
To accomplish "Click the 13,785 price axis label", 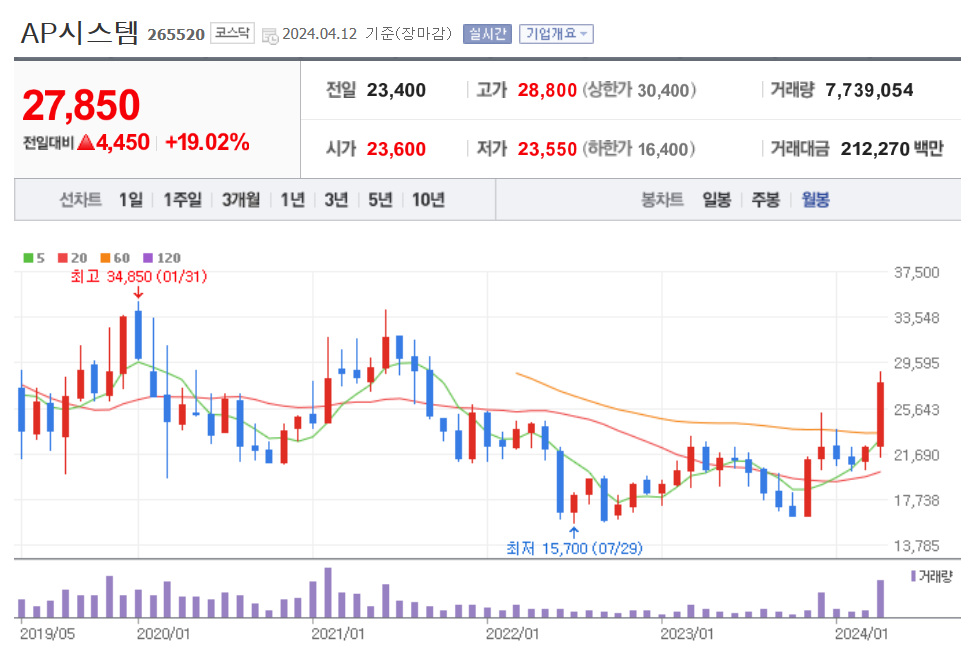I will click(x=916, y=545).
